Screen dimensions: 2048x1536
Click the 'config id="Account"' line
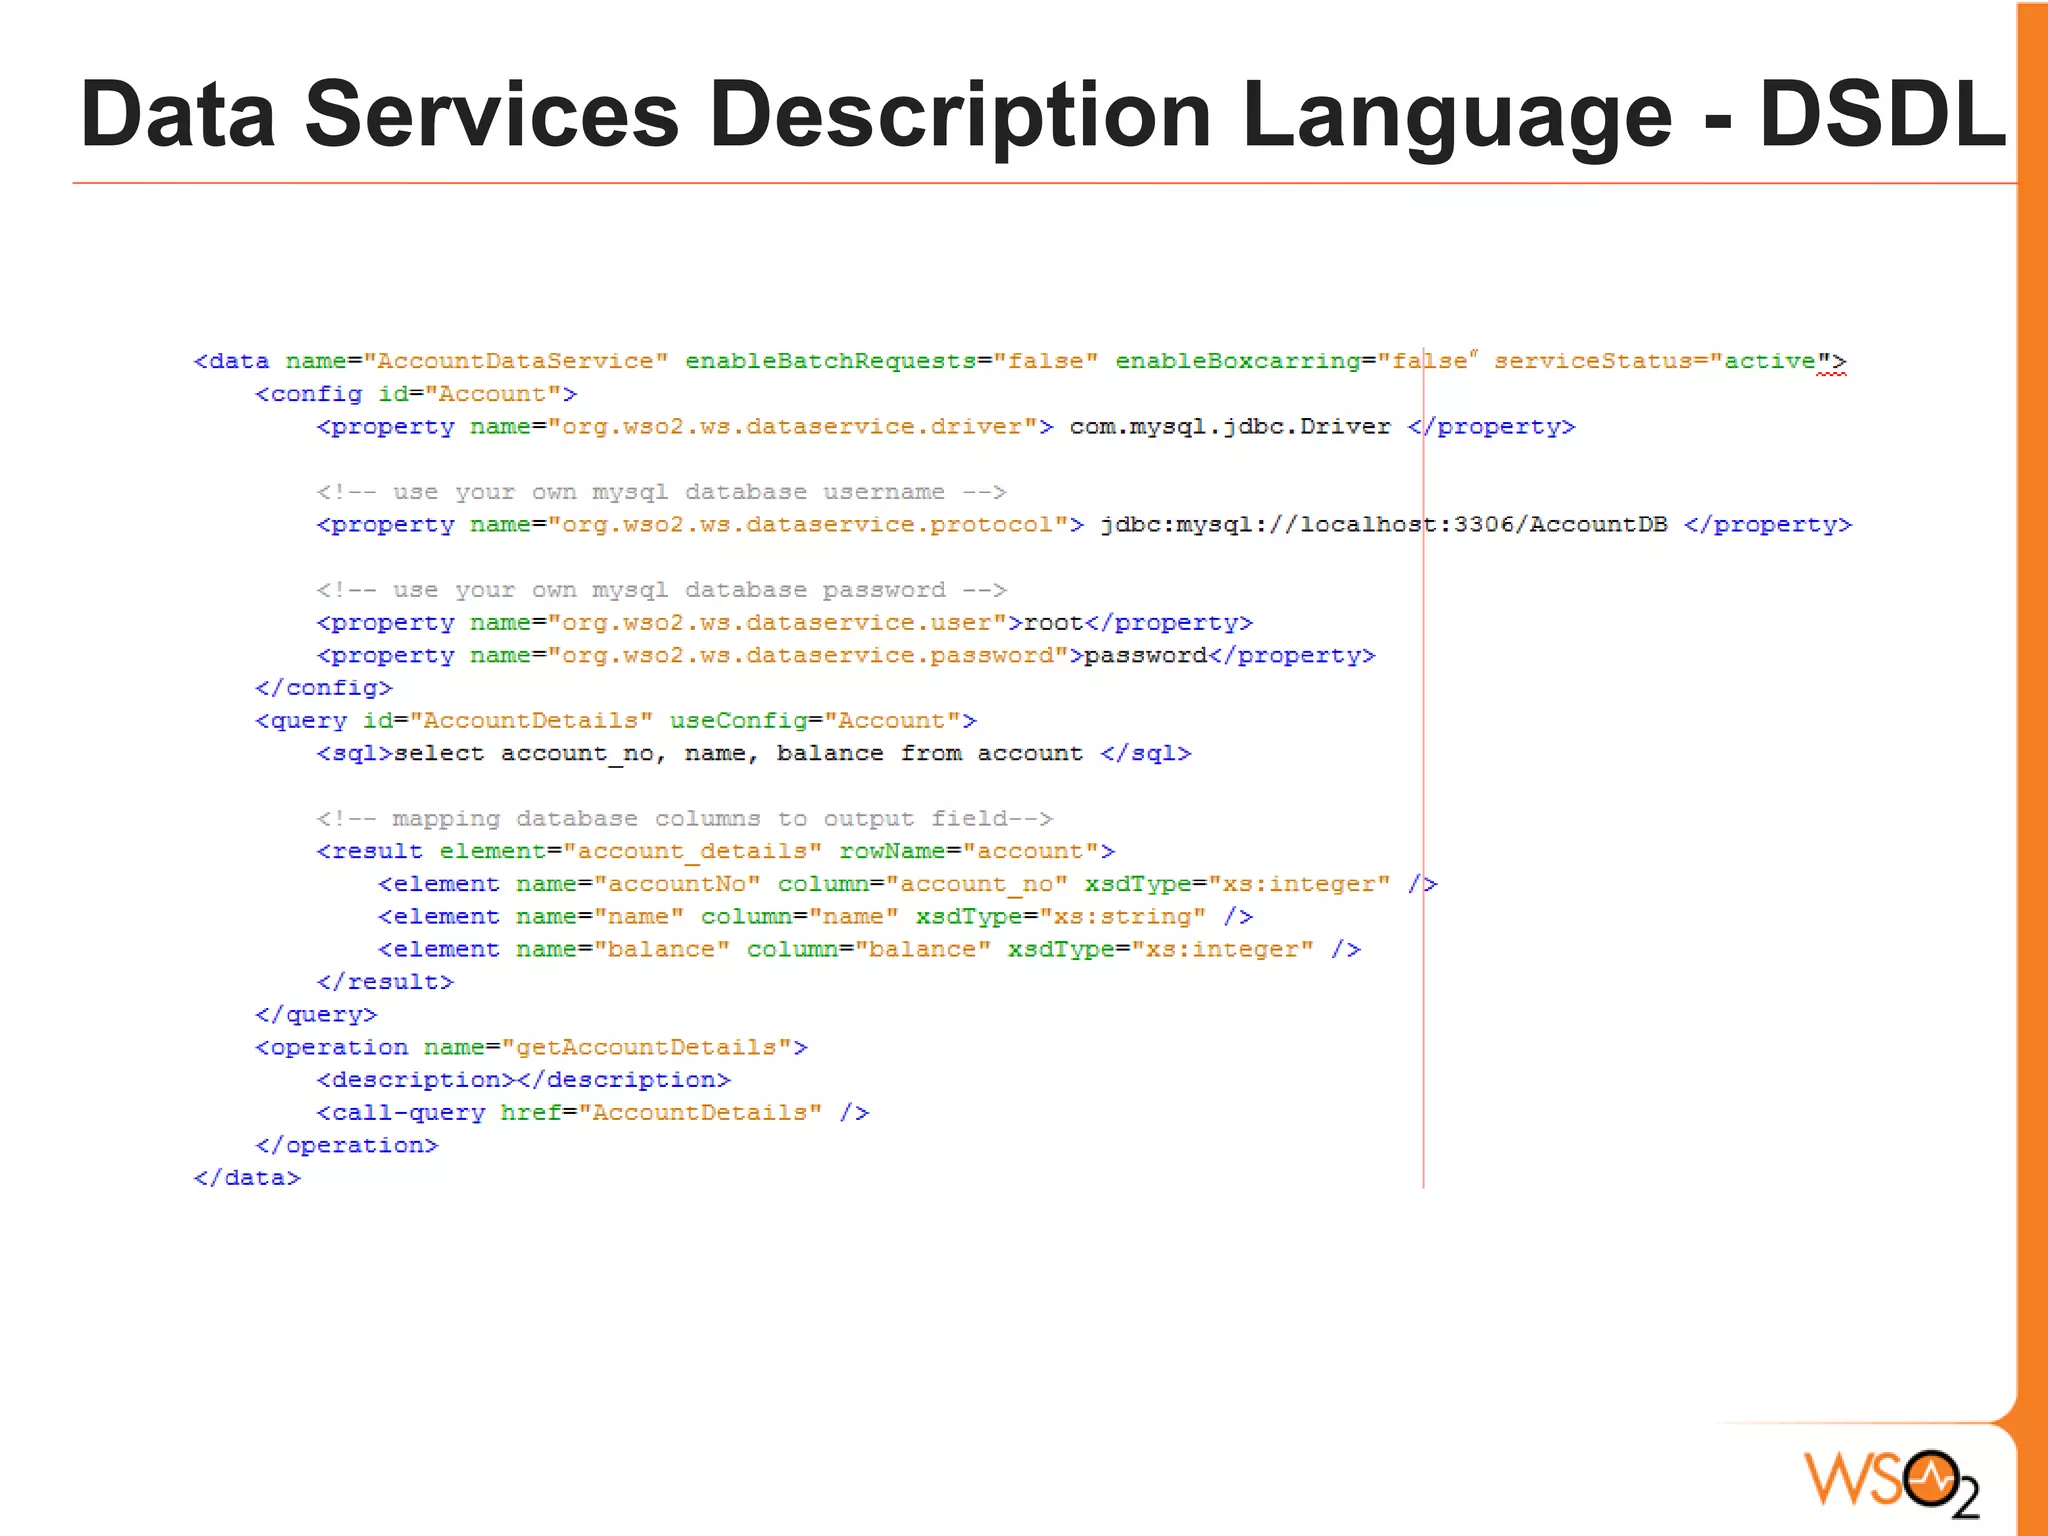tap(416, 394)
